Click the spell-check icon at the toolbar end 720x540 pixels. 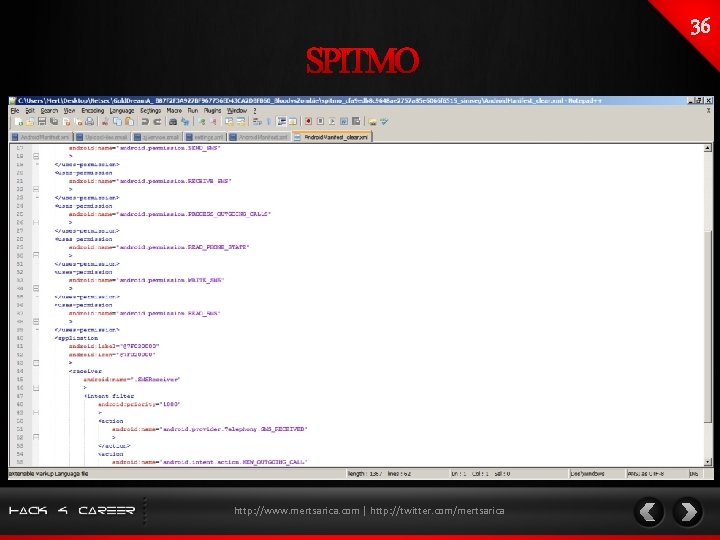click(x=384, y=122)
